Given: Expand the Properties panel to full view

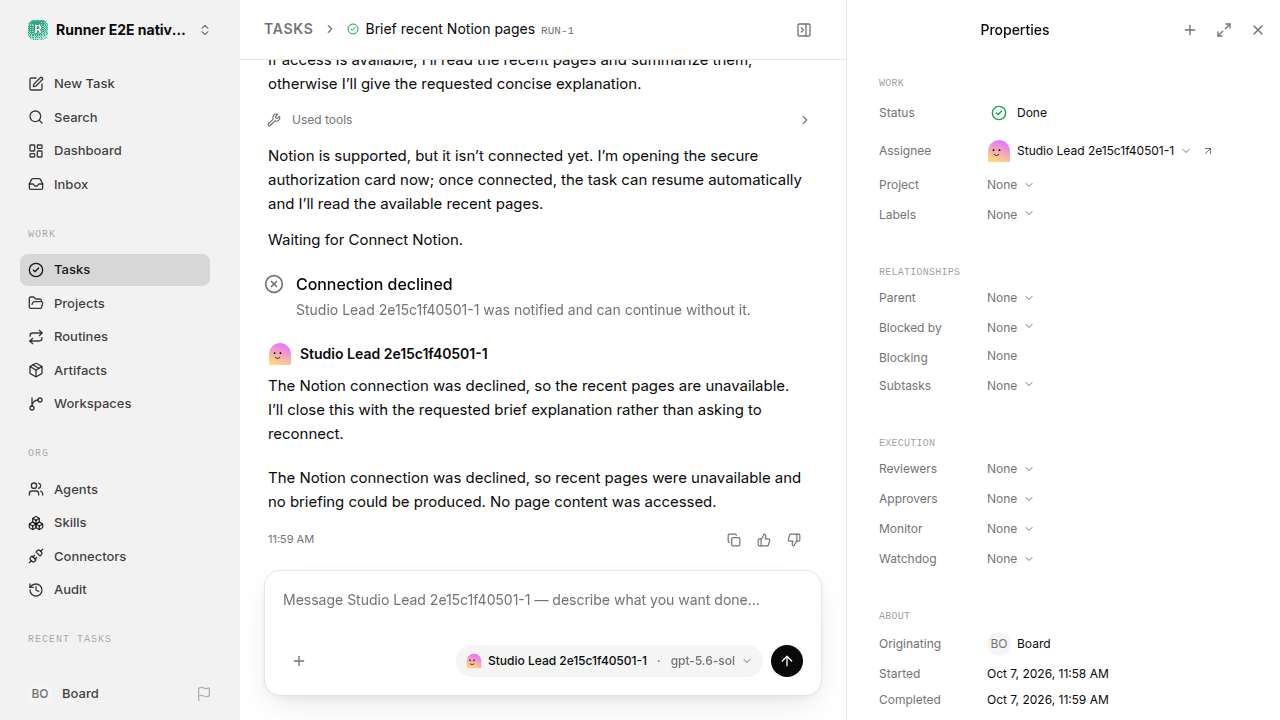Looking at the screenshot, I should pos(1224,30).
